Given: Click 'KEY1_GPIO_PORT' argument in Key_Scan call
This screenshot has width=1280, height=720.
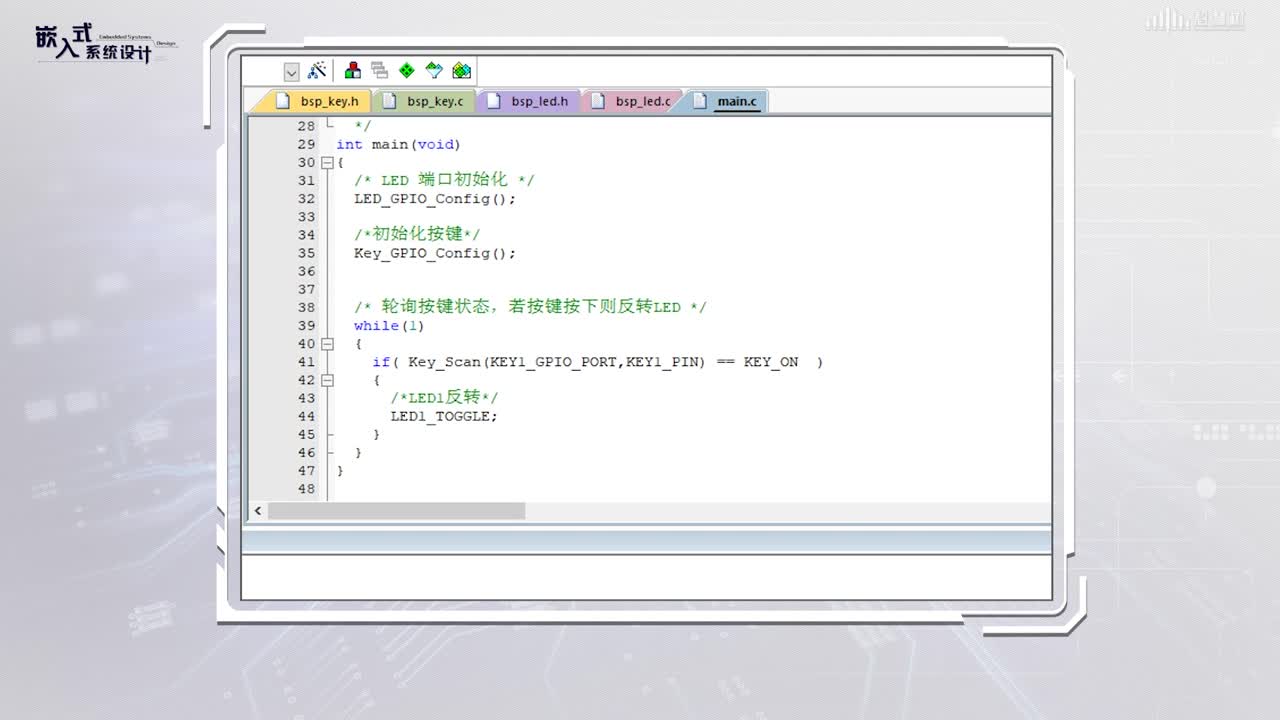Looking at the screenshot, I should click(554, 362).
